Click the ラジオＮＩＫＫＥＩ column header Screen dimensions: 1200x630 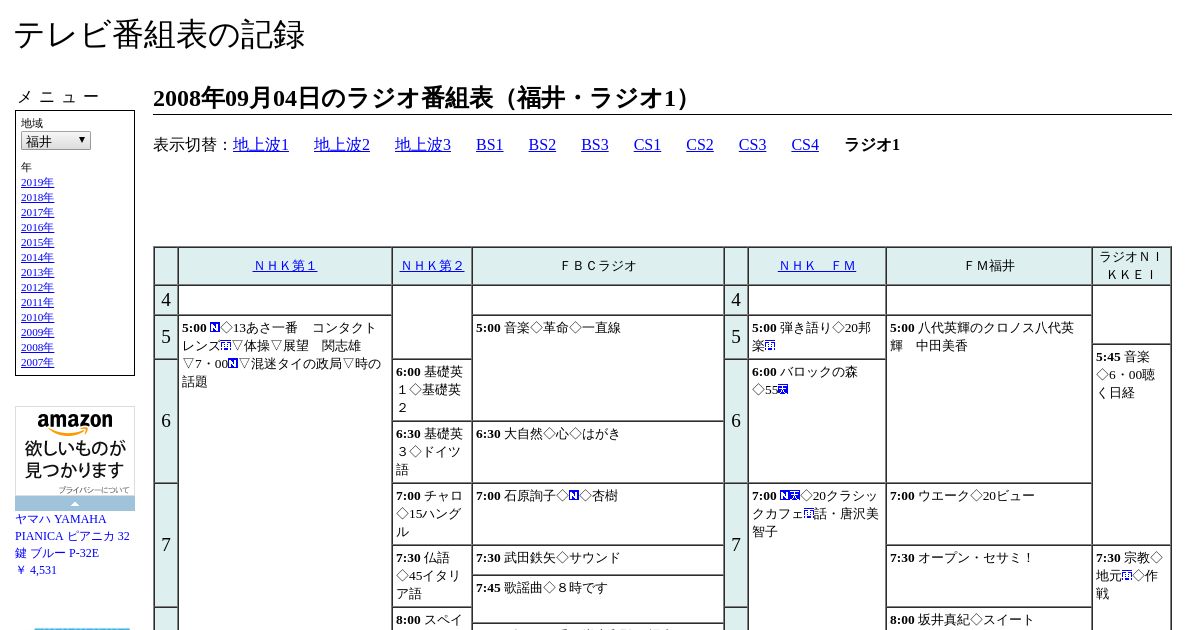pyautogui.click(x=1131, y=266)
